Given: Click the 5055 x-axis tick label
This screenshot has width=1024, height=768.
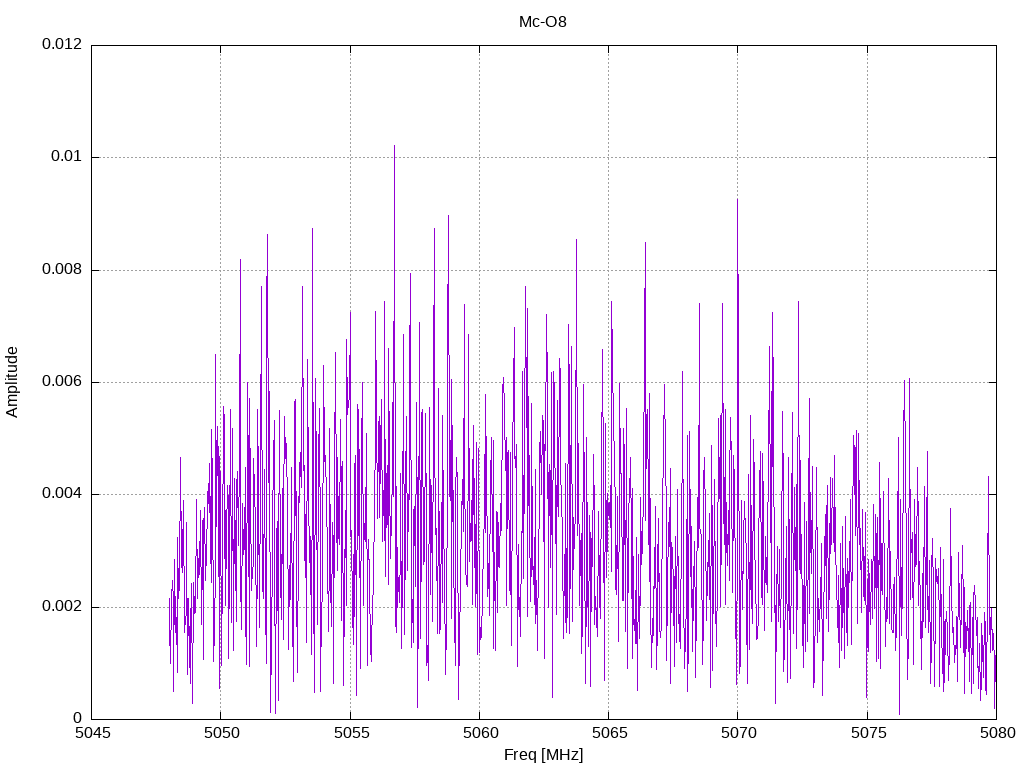Looking at the screenshot, I should [351, 733].
